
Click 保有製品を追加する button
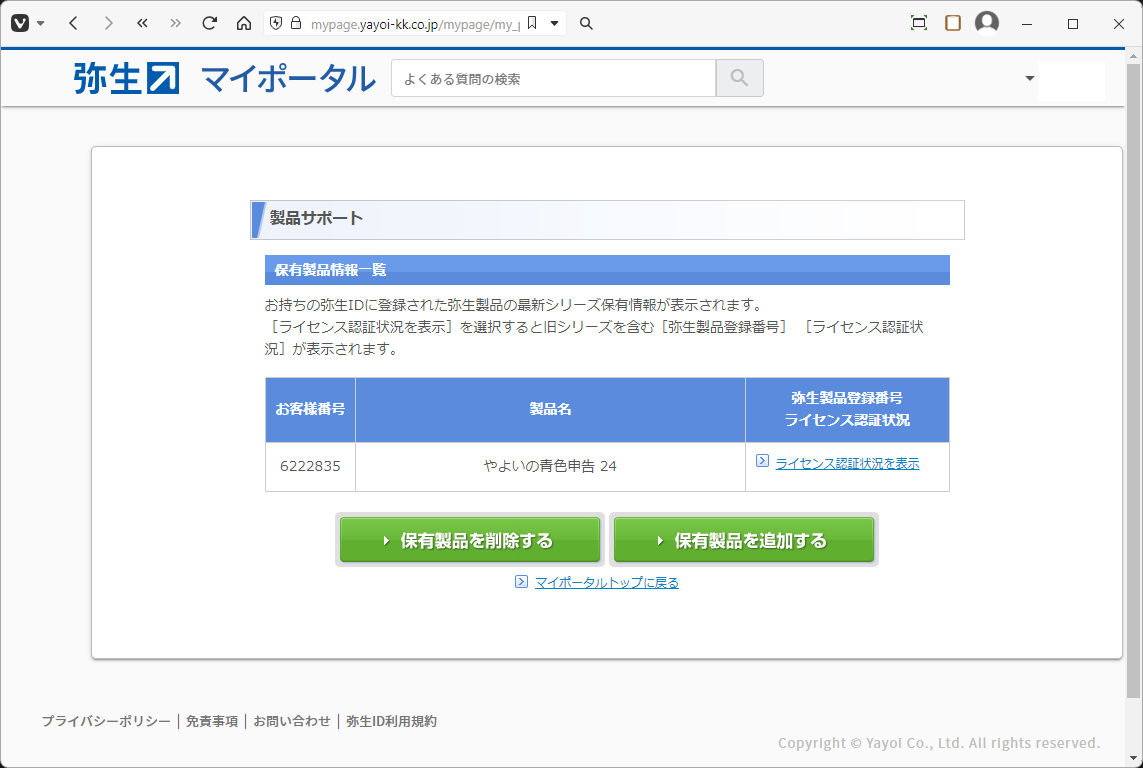[744, 540]
